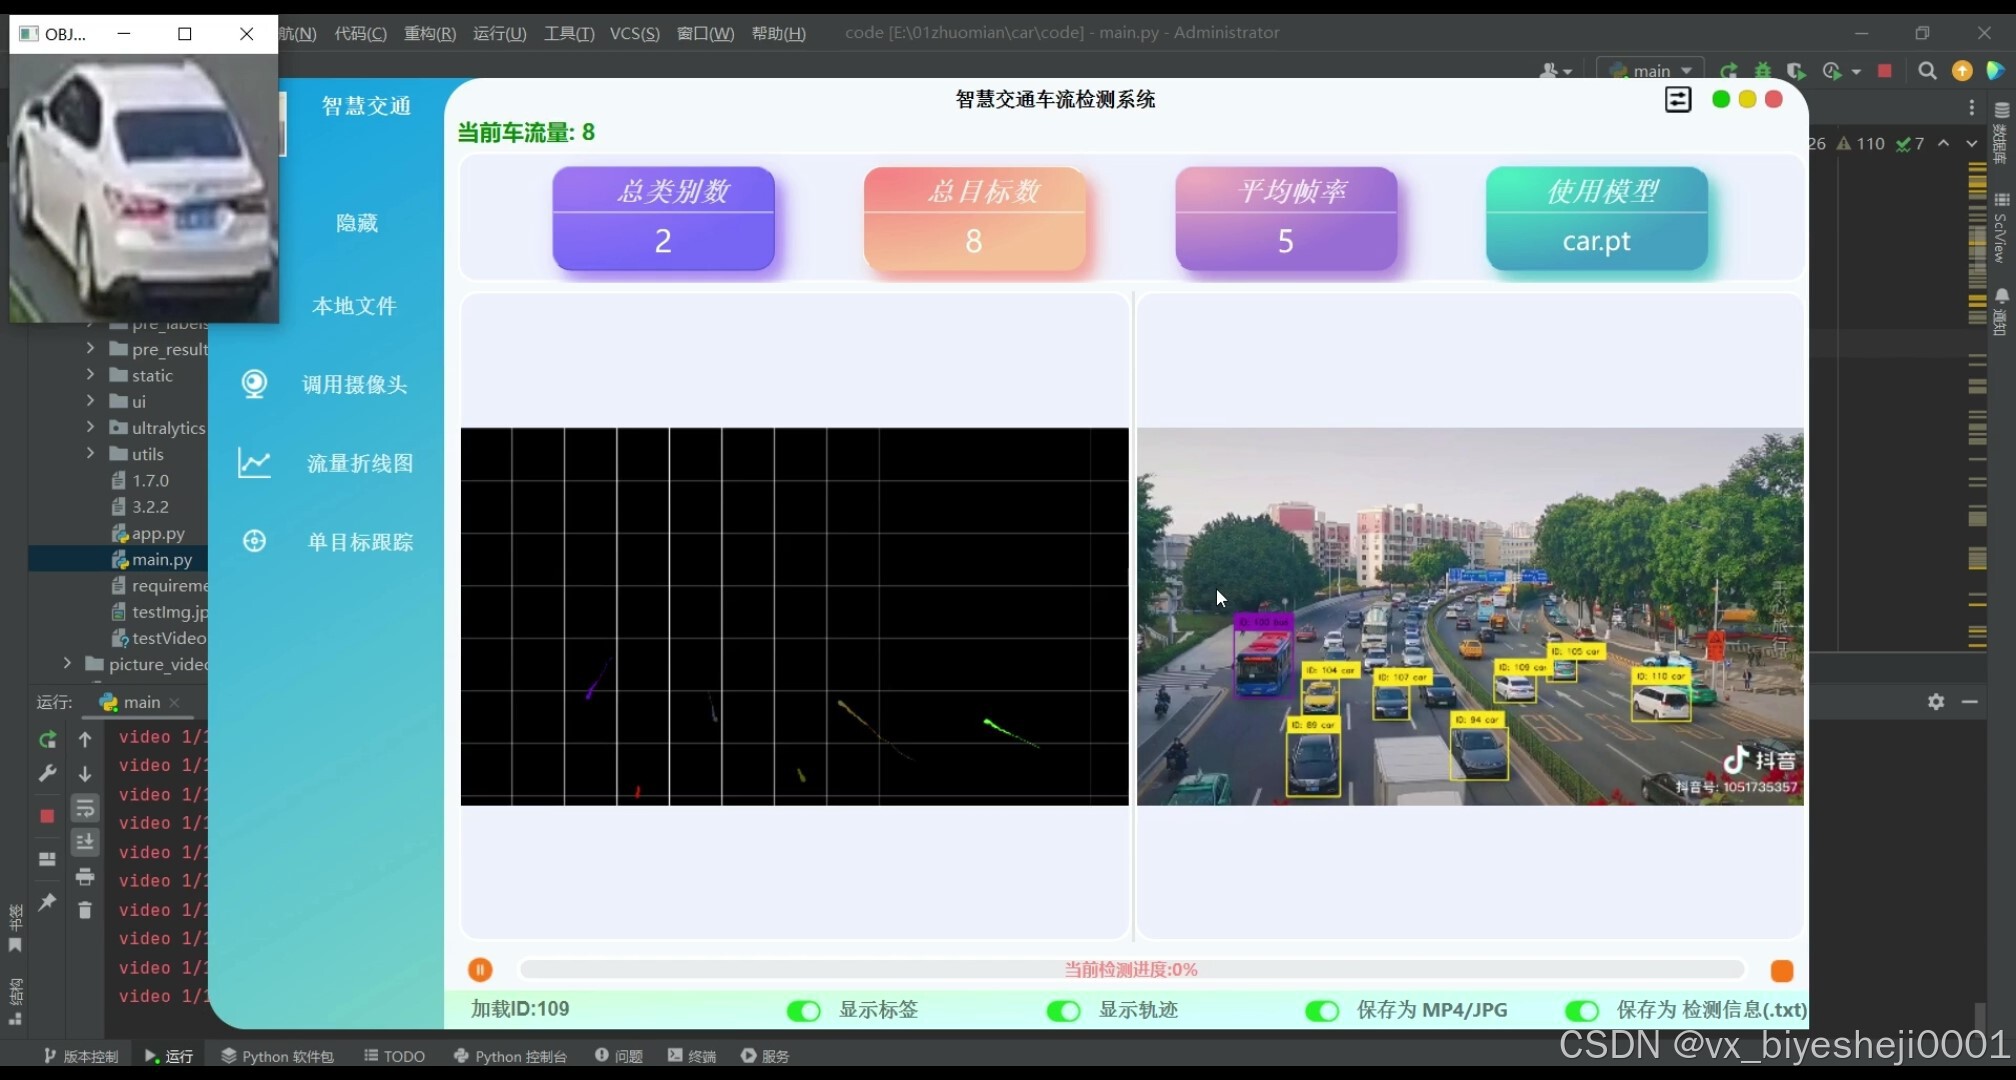Open the 运行(U) menu
Screen dimensions: 2016x1080
tap(499, 33)
